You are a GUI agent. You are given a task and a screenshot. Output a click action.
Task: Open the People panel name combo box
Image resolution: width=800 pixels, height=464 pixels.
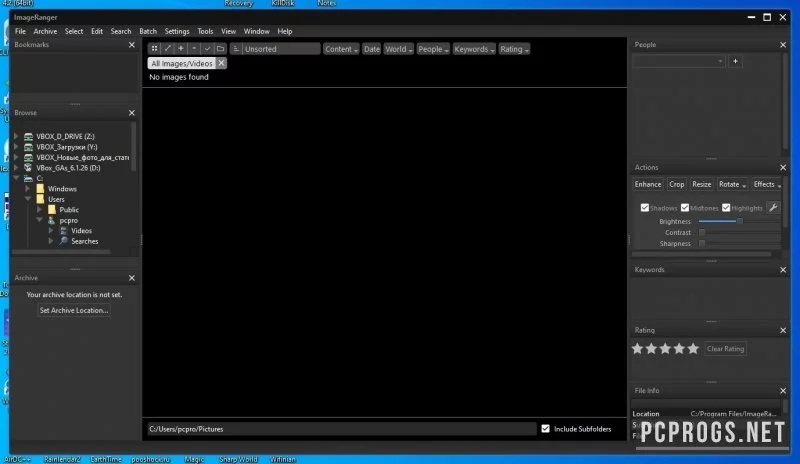(x=679, y=61)
